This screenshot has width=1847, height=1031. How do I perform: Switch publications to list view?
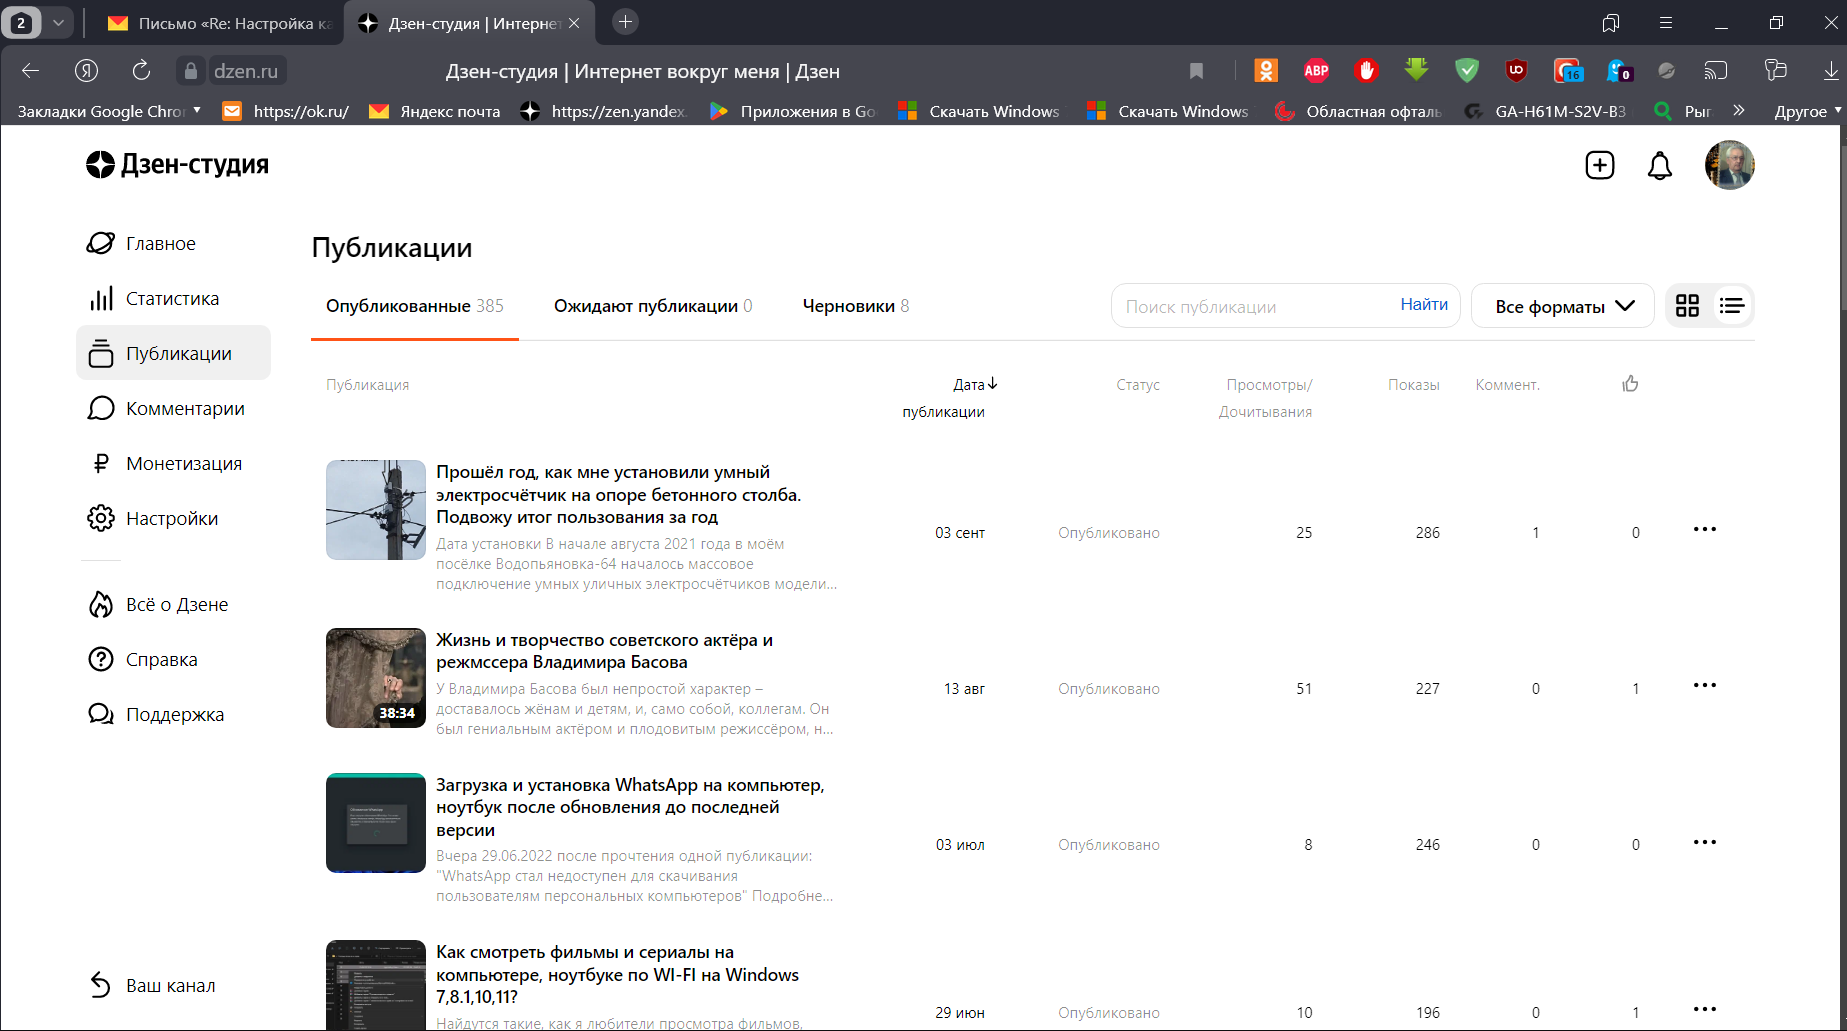(1731, 305)
